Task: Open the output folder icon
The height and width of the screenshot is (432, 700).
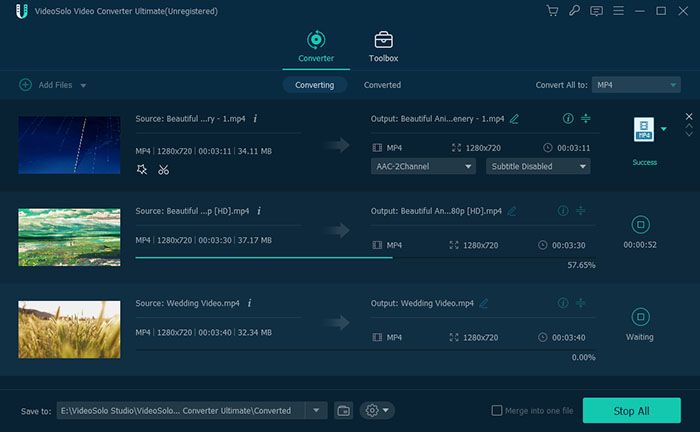Action: 343,411
